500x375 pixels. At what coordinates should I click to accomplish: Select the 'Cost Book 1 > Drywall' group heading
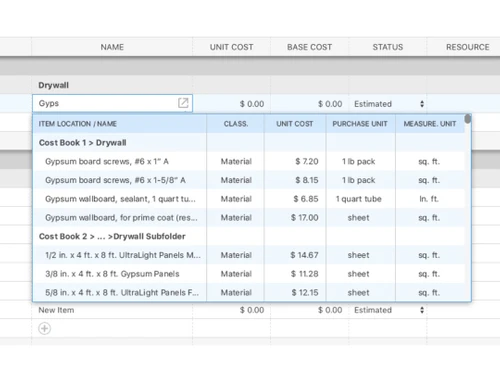(x=82, y=143)
